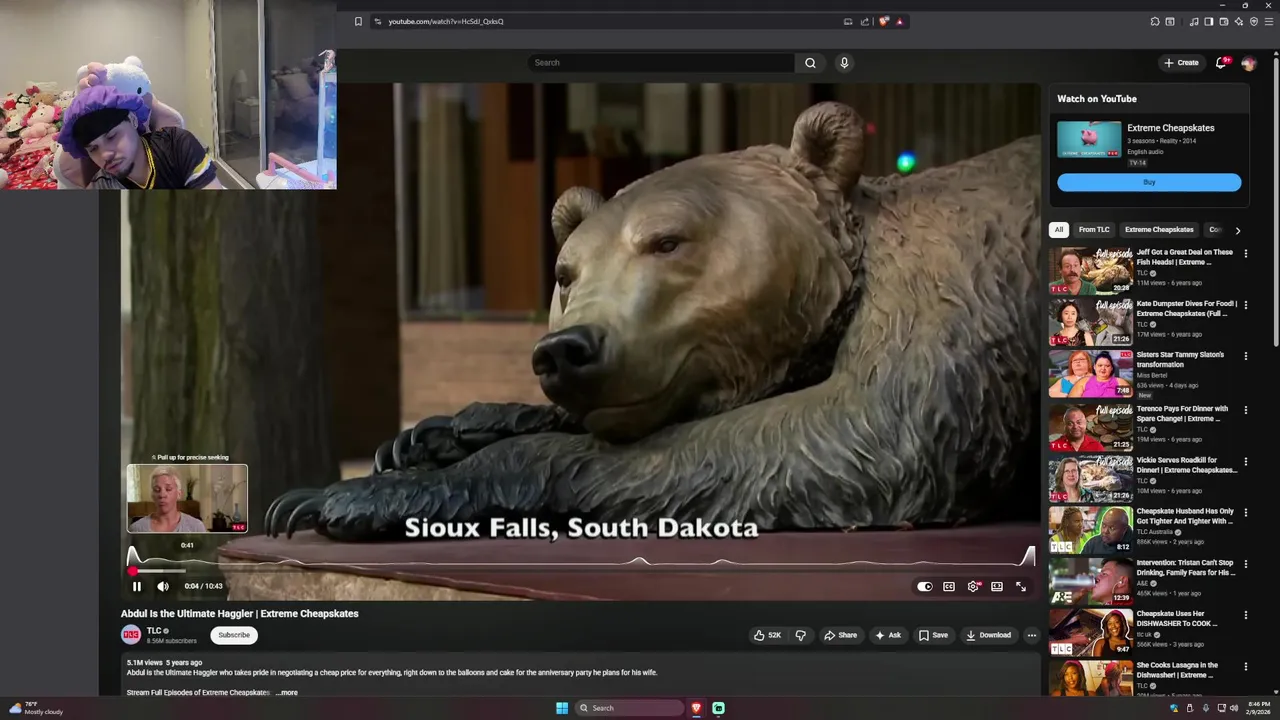Open the TLC channel avatar

click(x=131, y=635)
